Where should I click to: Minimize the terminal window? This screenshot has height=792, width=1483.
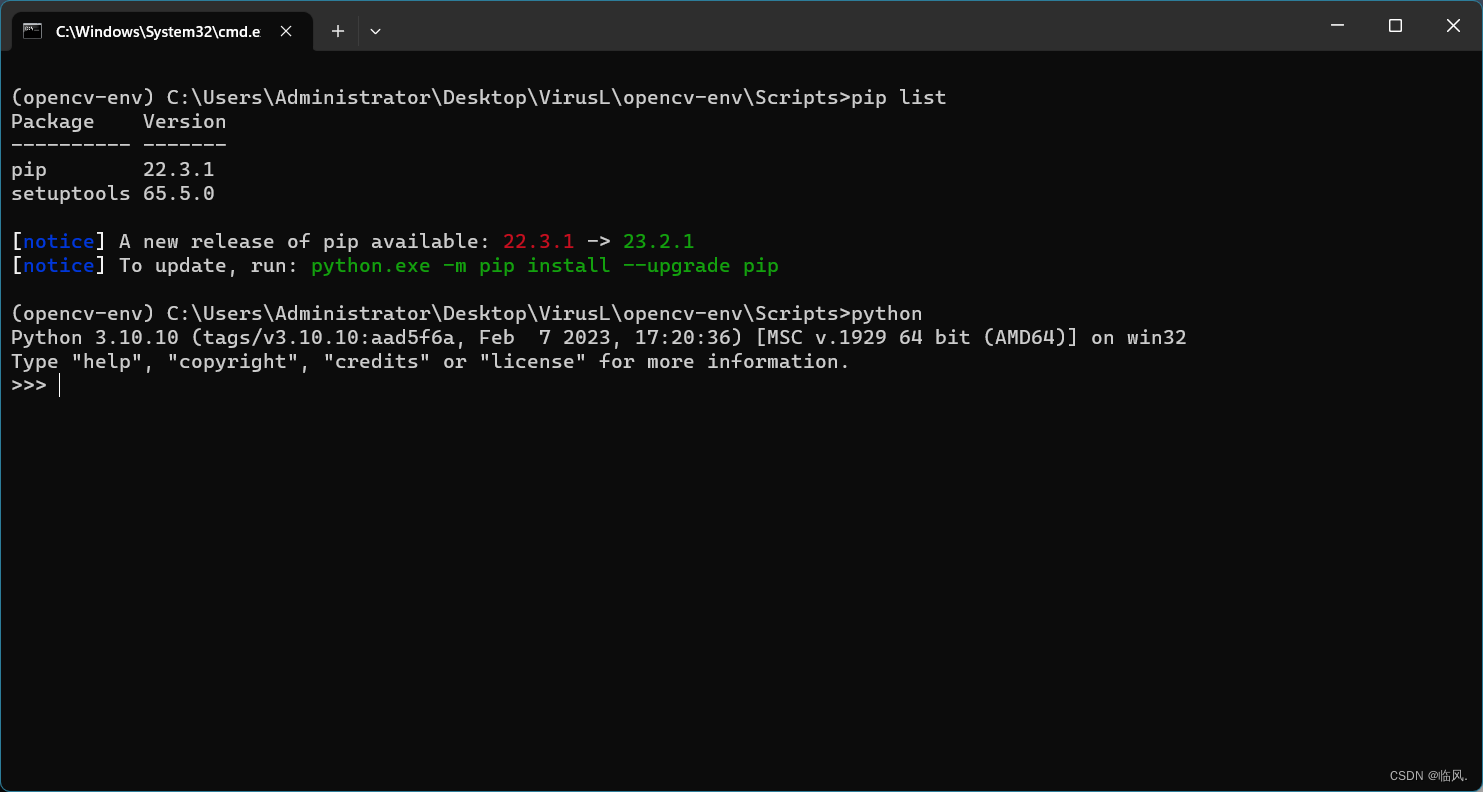1337,26
